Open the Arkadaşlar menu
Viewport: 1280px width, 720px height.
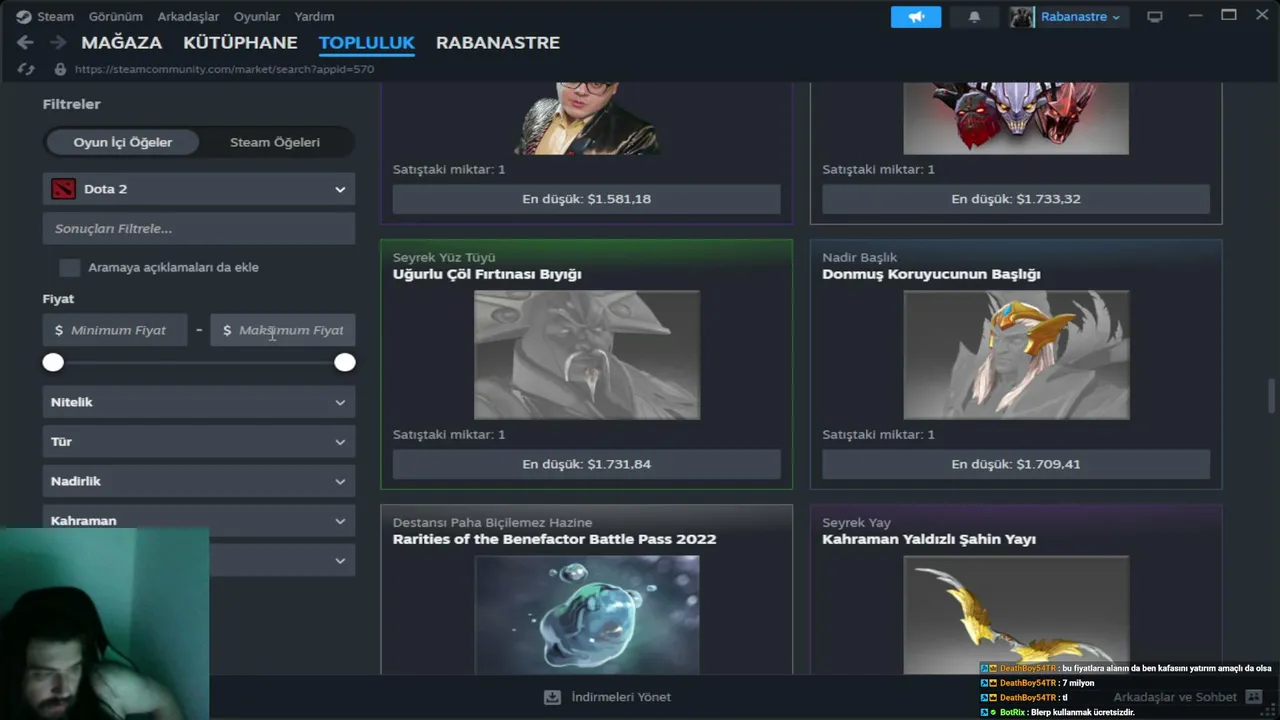[188, 16]
